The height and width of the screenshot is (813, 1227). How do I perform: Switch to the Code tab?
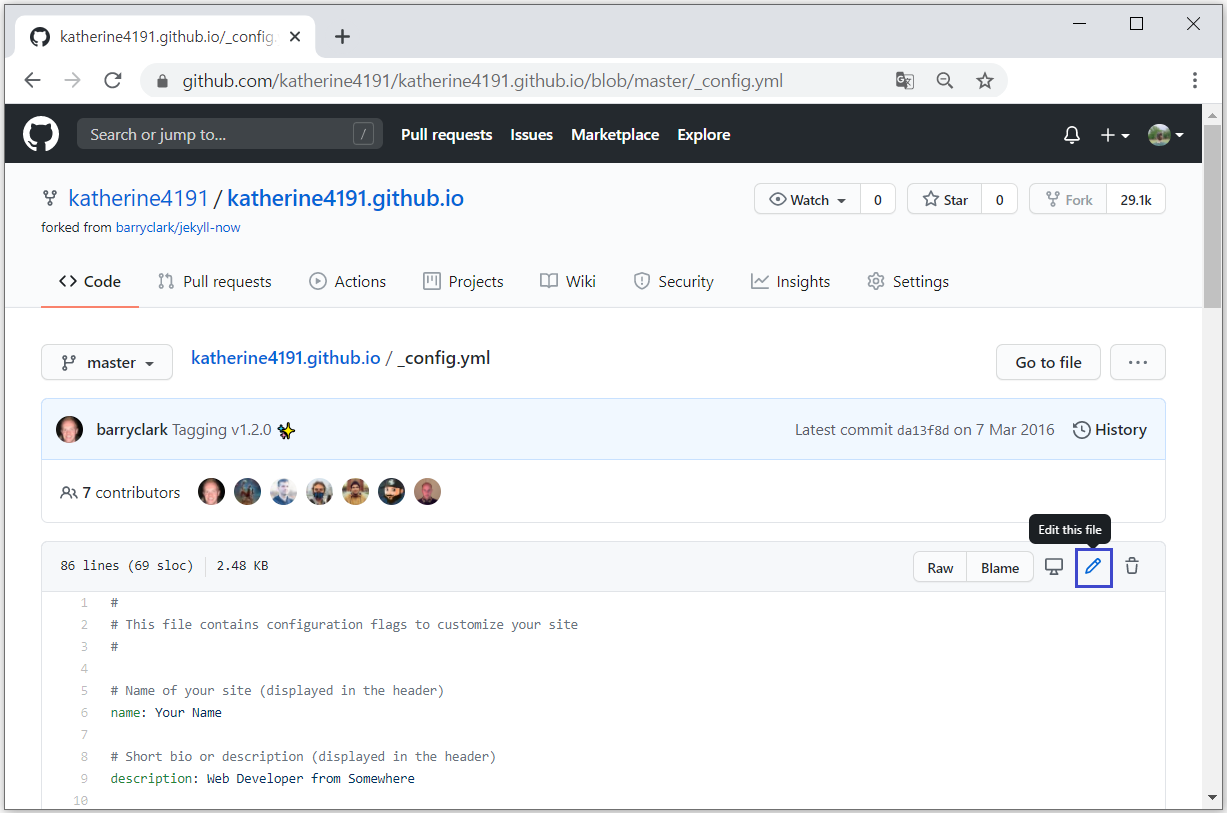coord(90,282)
